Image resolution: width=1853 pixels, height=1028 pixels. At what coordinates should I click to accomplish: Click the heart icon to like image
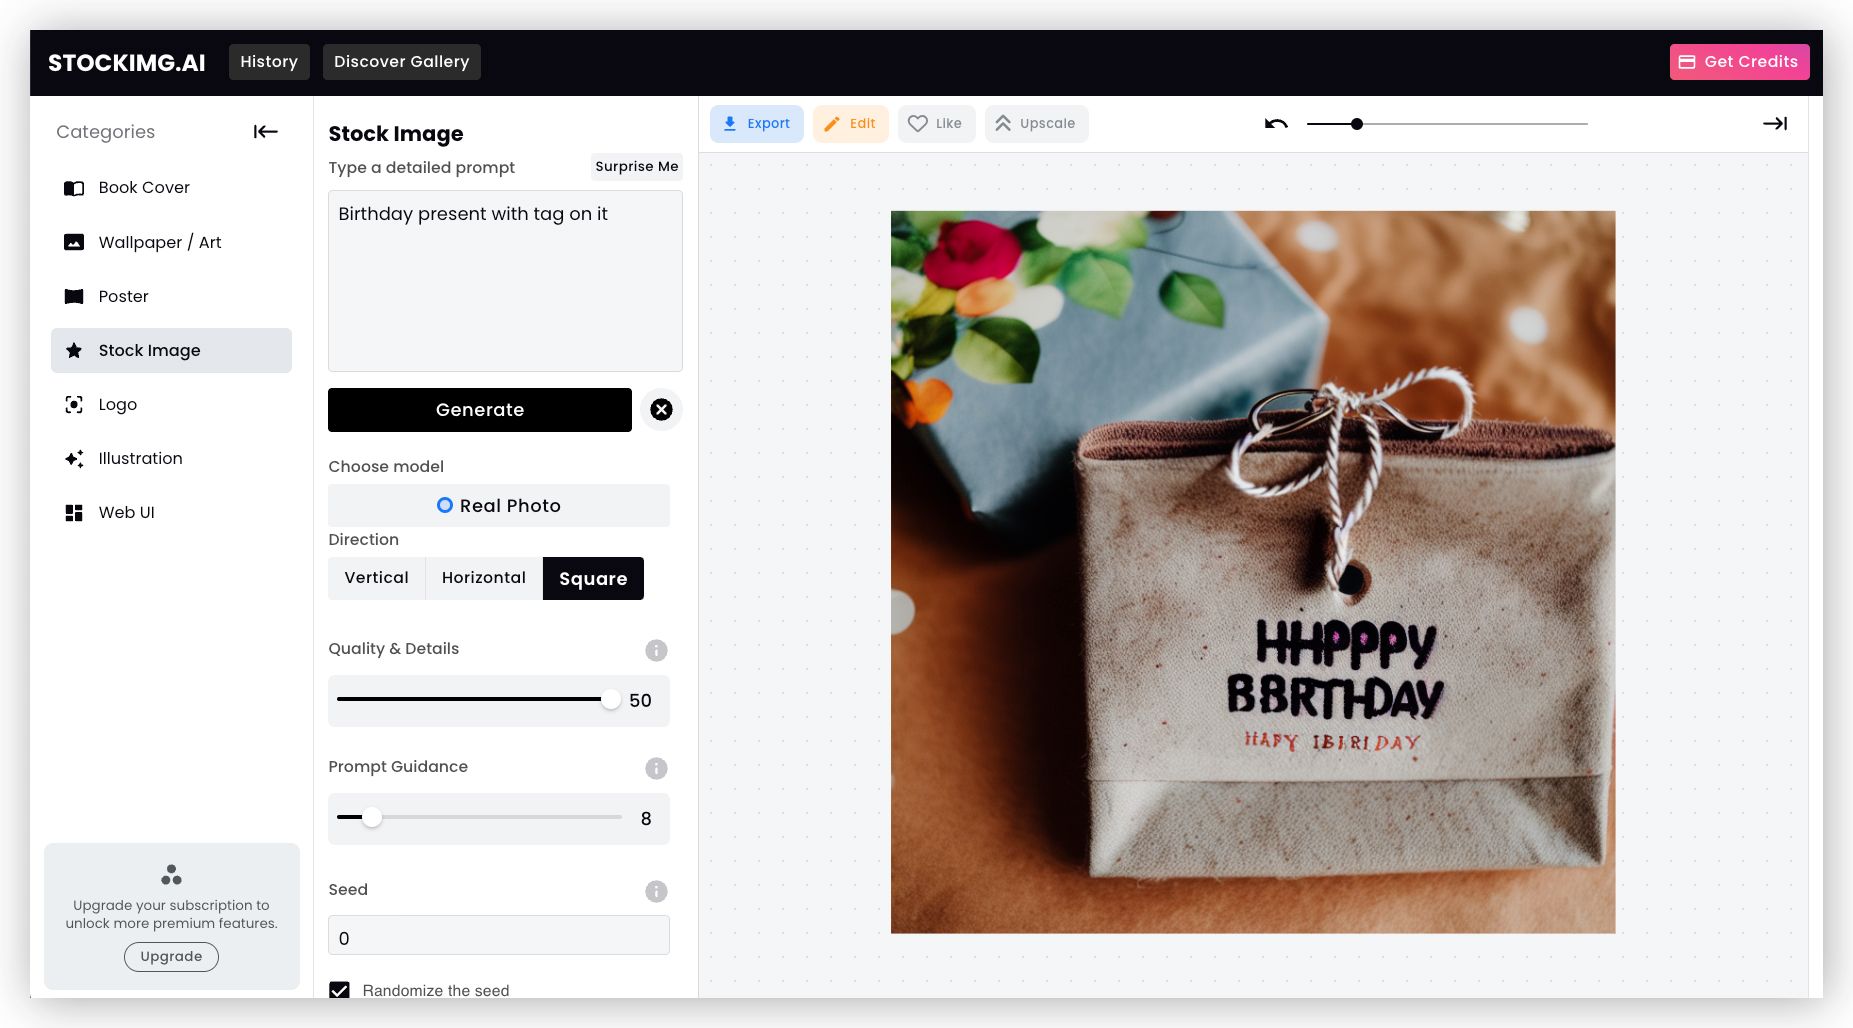[x=918, y=123]
